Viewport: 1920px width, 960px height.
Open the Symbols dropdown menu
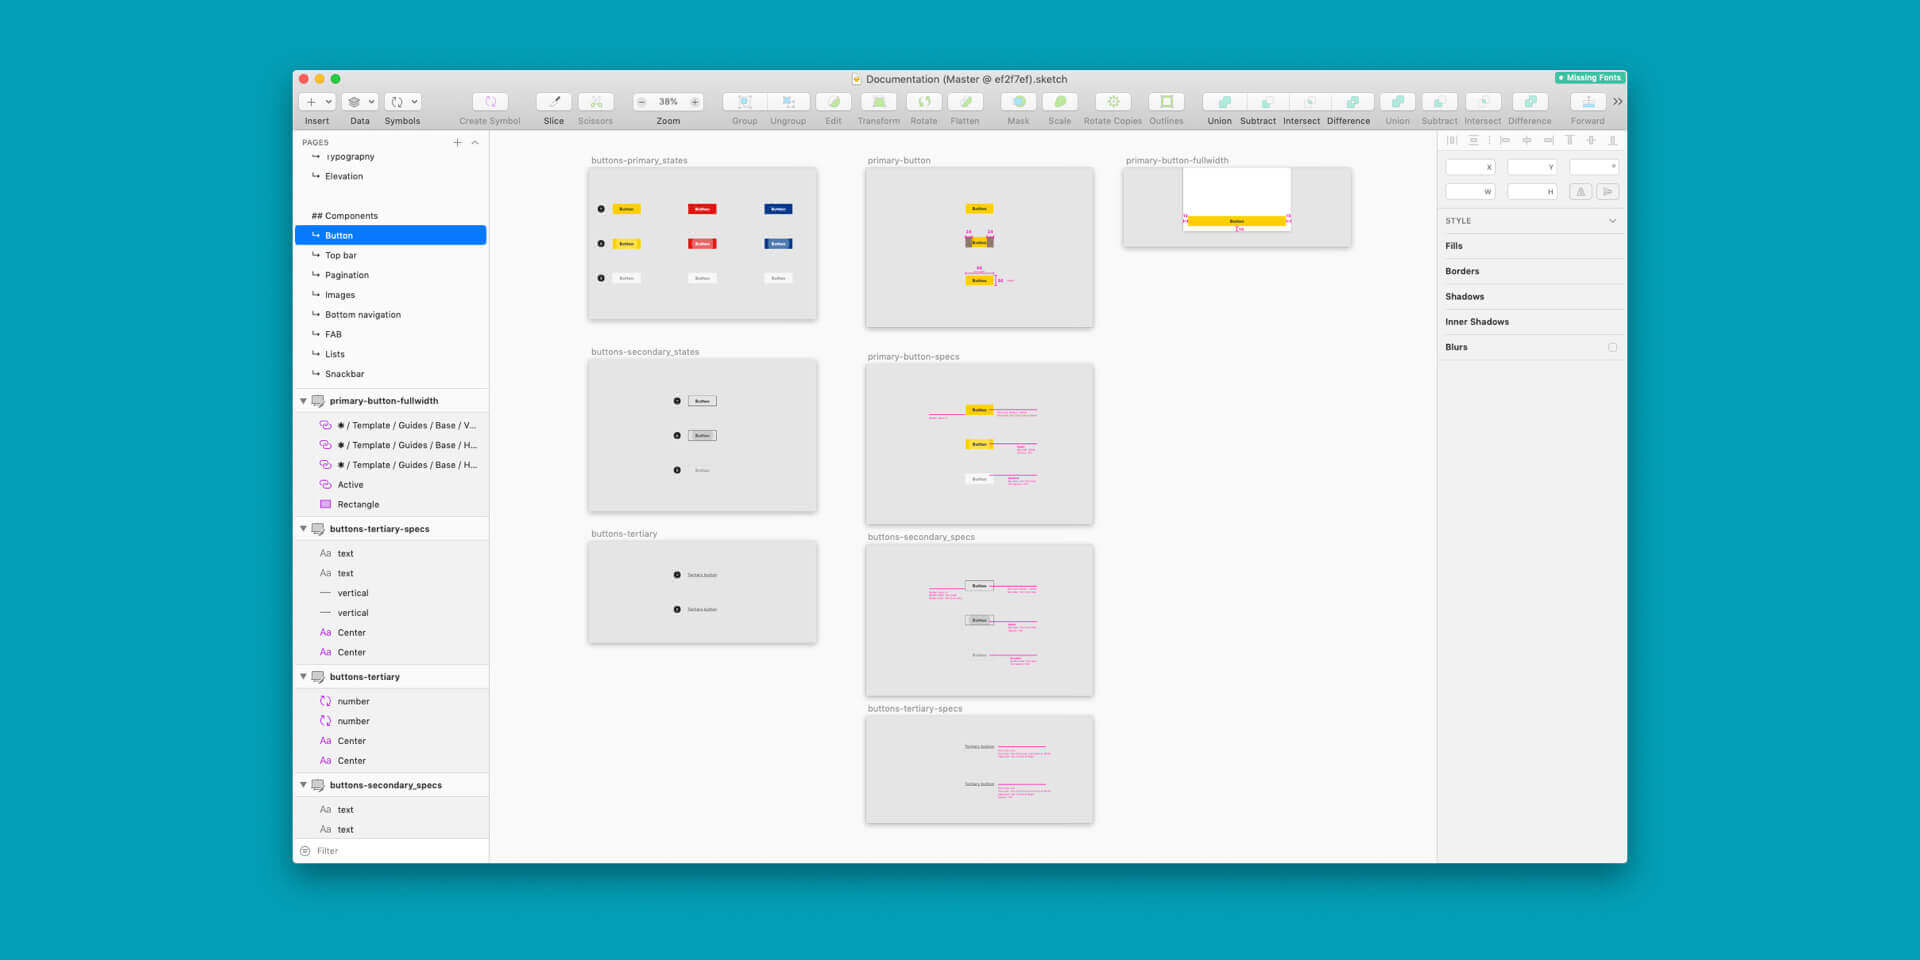click(x=403, y=102)
